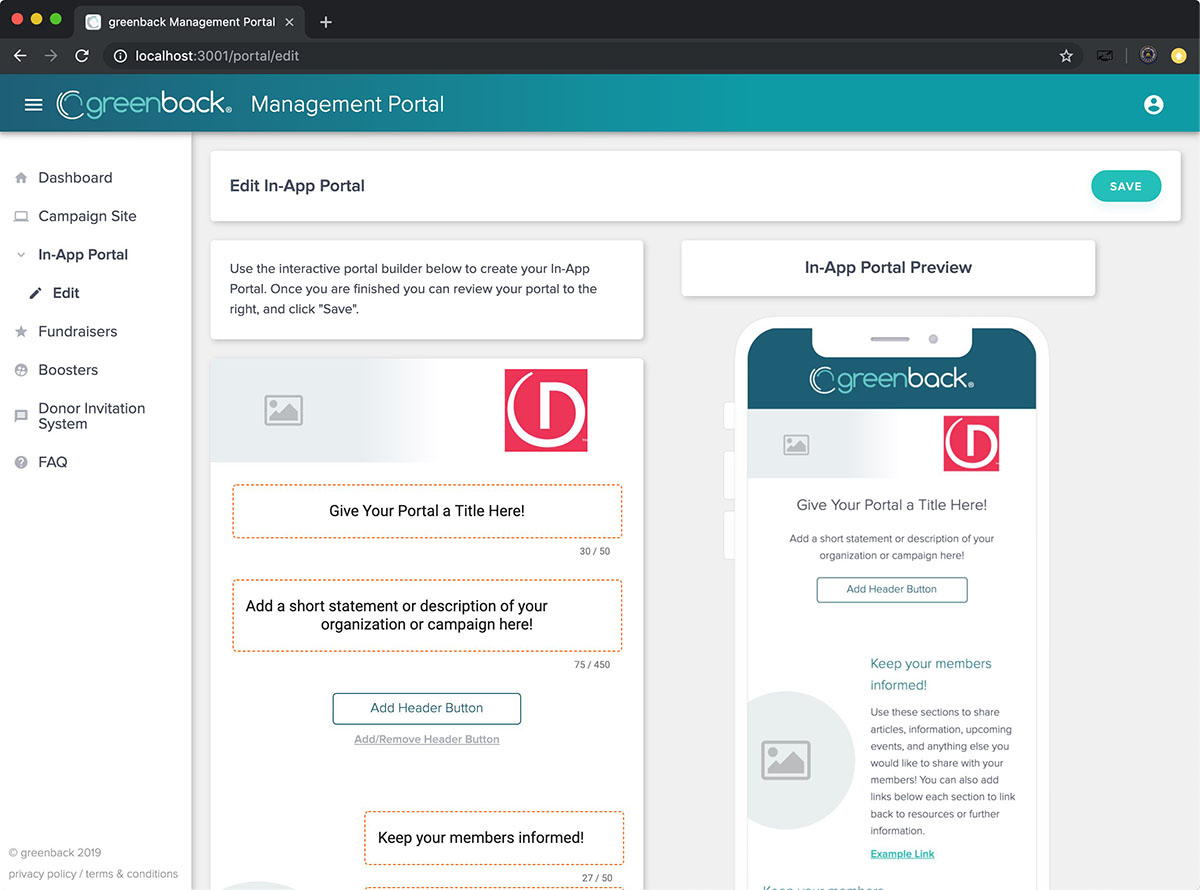Select Edit under In-App Portal

click(x=66, y=293)
